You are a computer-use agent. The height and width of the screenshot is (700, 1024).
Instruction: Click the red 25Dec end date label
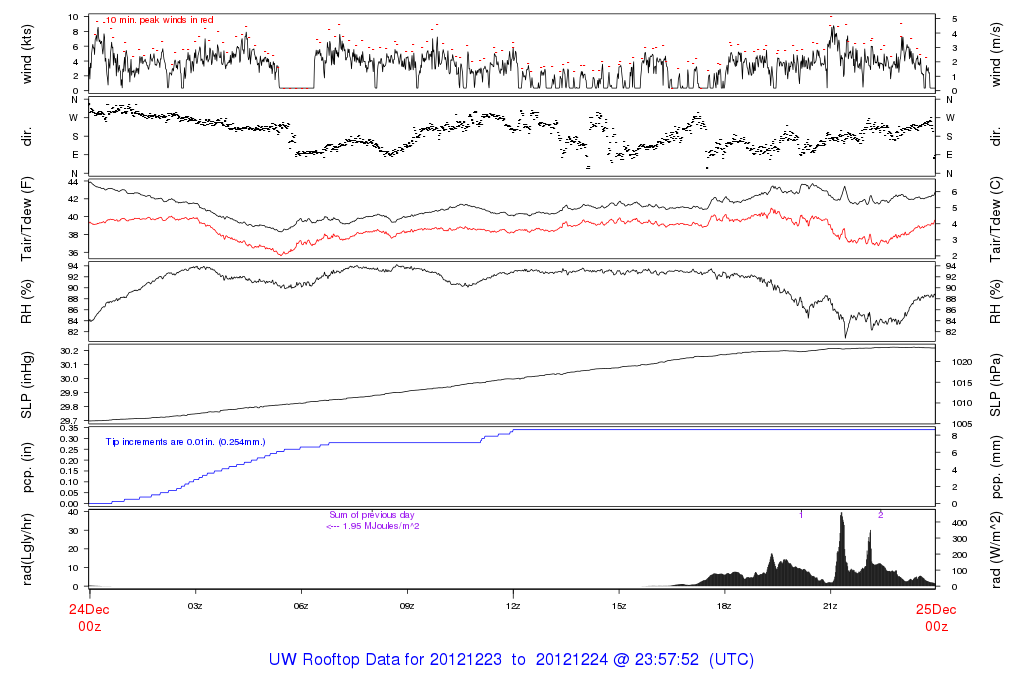935,607
